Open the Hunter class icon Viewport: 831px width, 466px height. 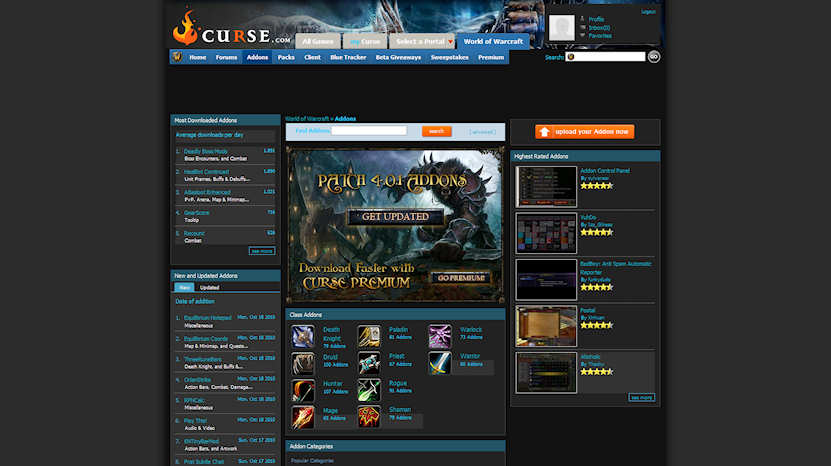[x=303, y=391]
